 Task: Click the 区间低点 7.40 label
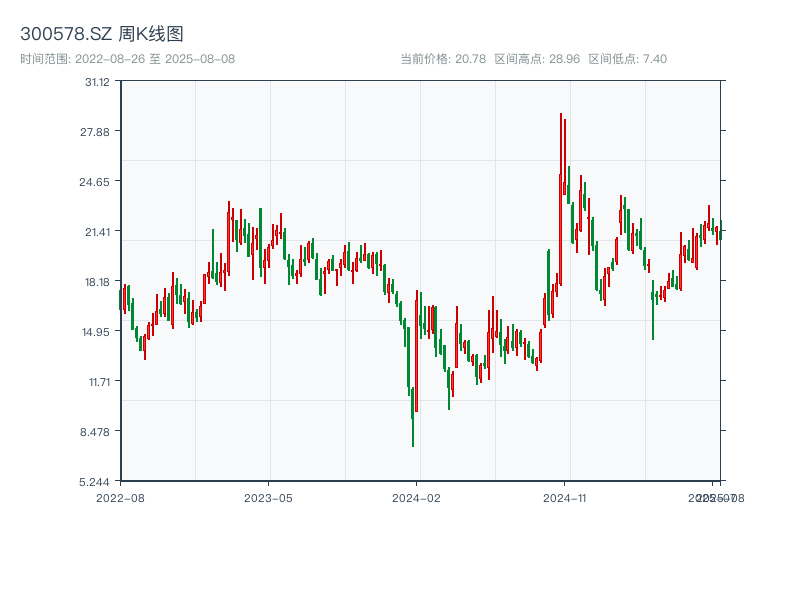click(627, 59)
